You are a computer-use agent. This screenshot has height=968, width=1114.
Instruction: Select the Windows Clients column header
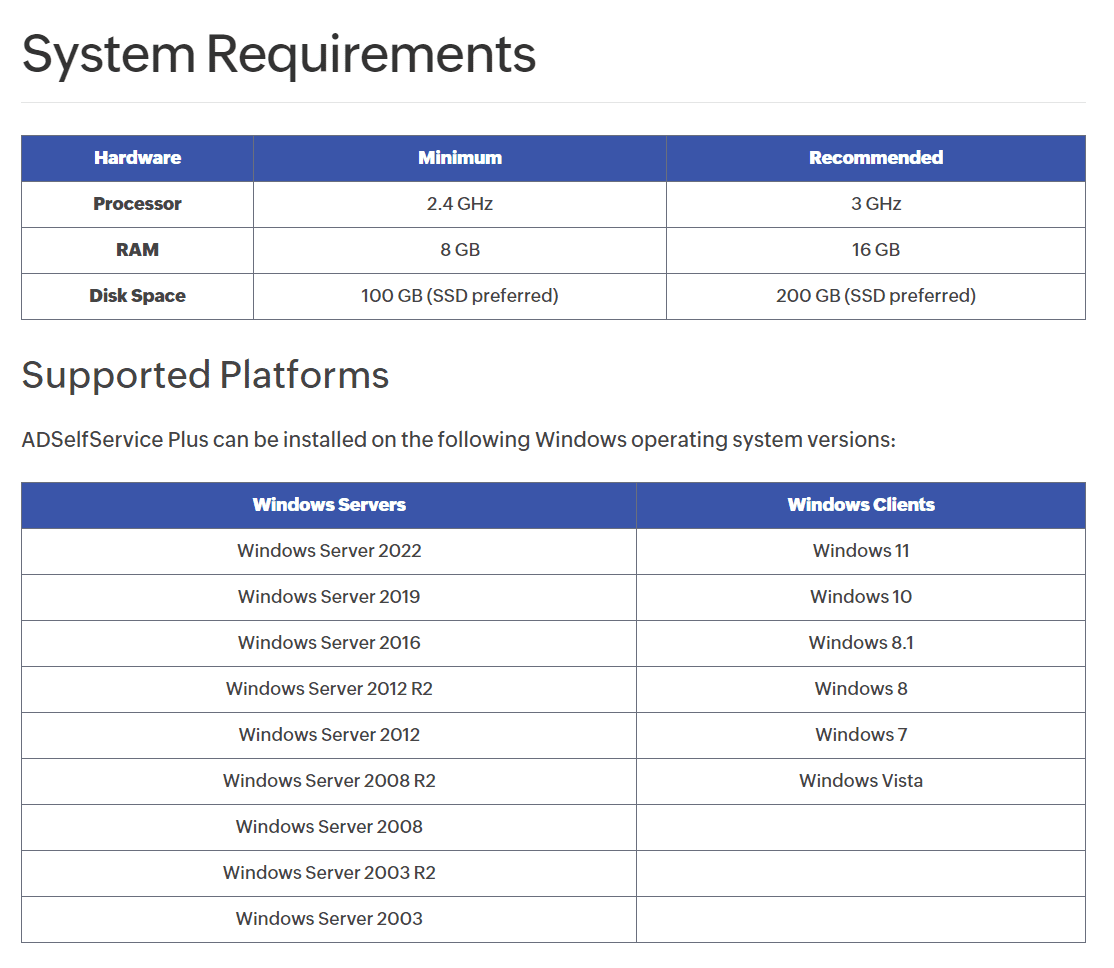861,505
